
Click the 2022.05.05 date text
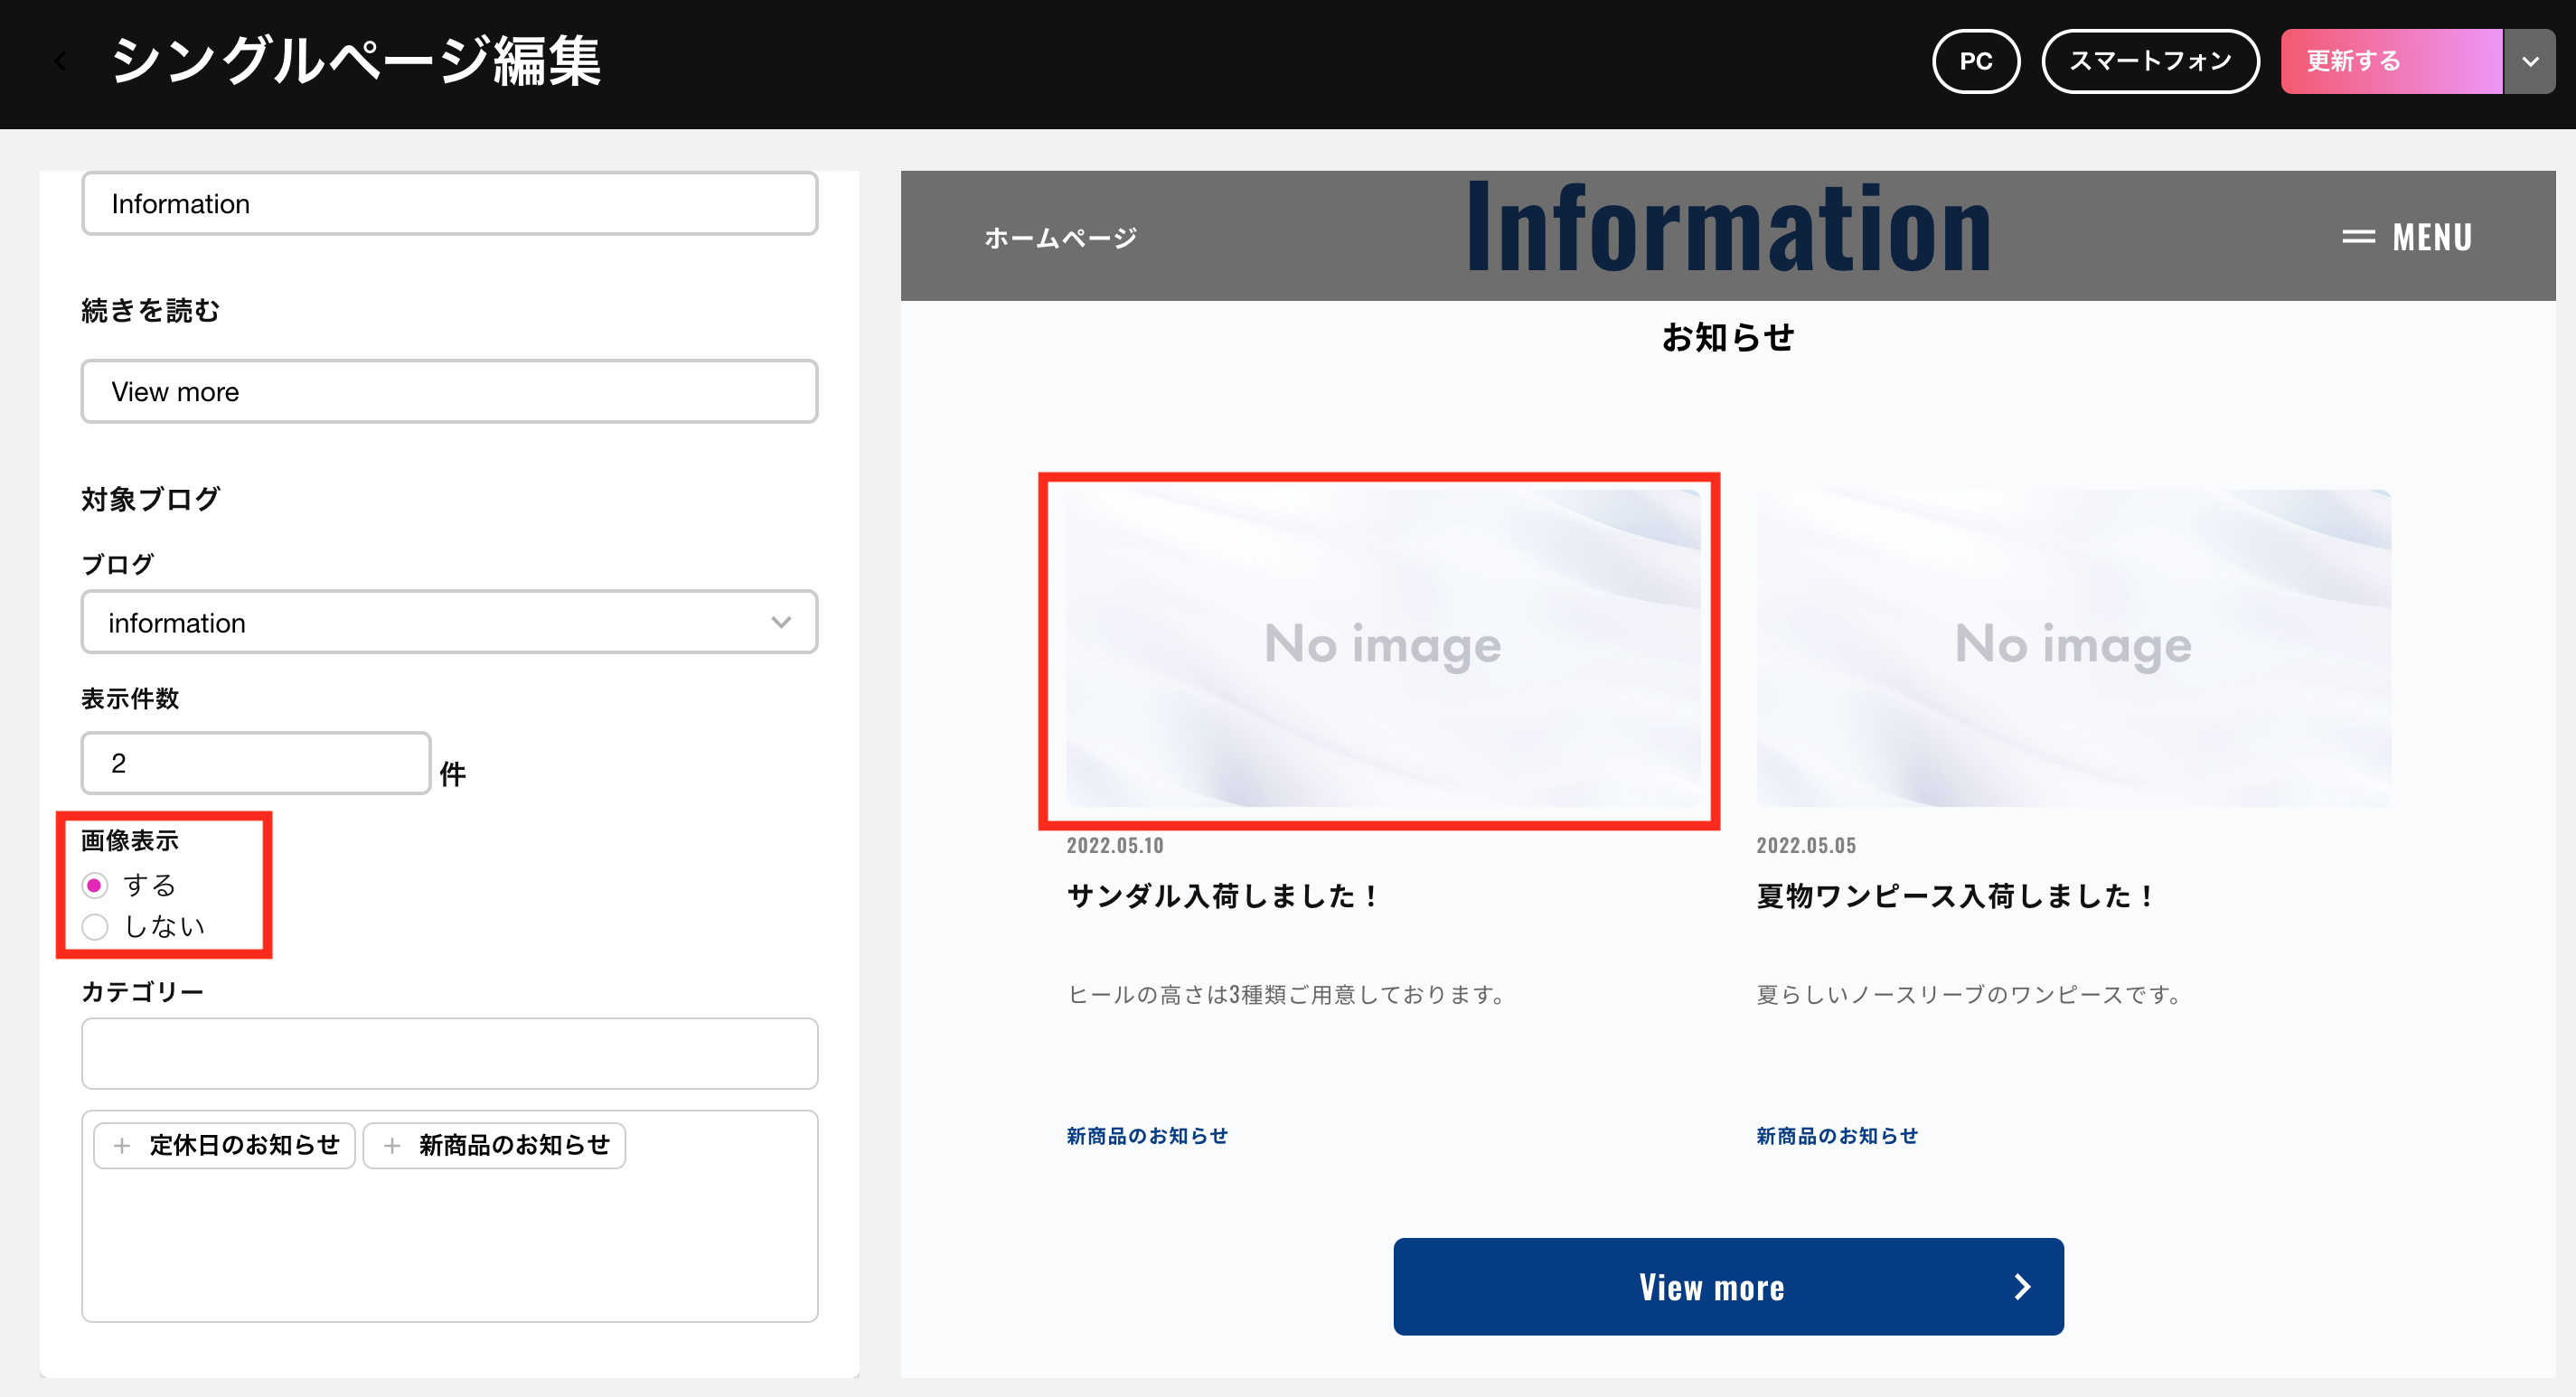coord(1806,845)
